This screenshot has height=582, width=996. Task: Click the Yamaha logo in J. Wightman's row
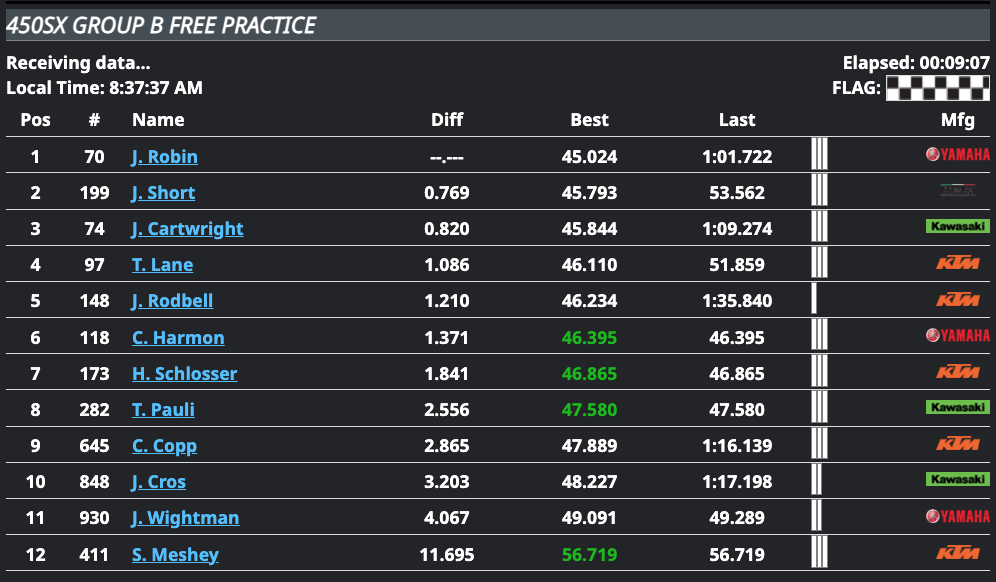point(957,516)
